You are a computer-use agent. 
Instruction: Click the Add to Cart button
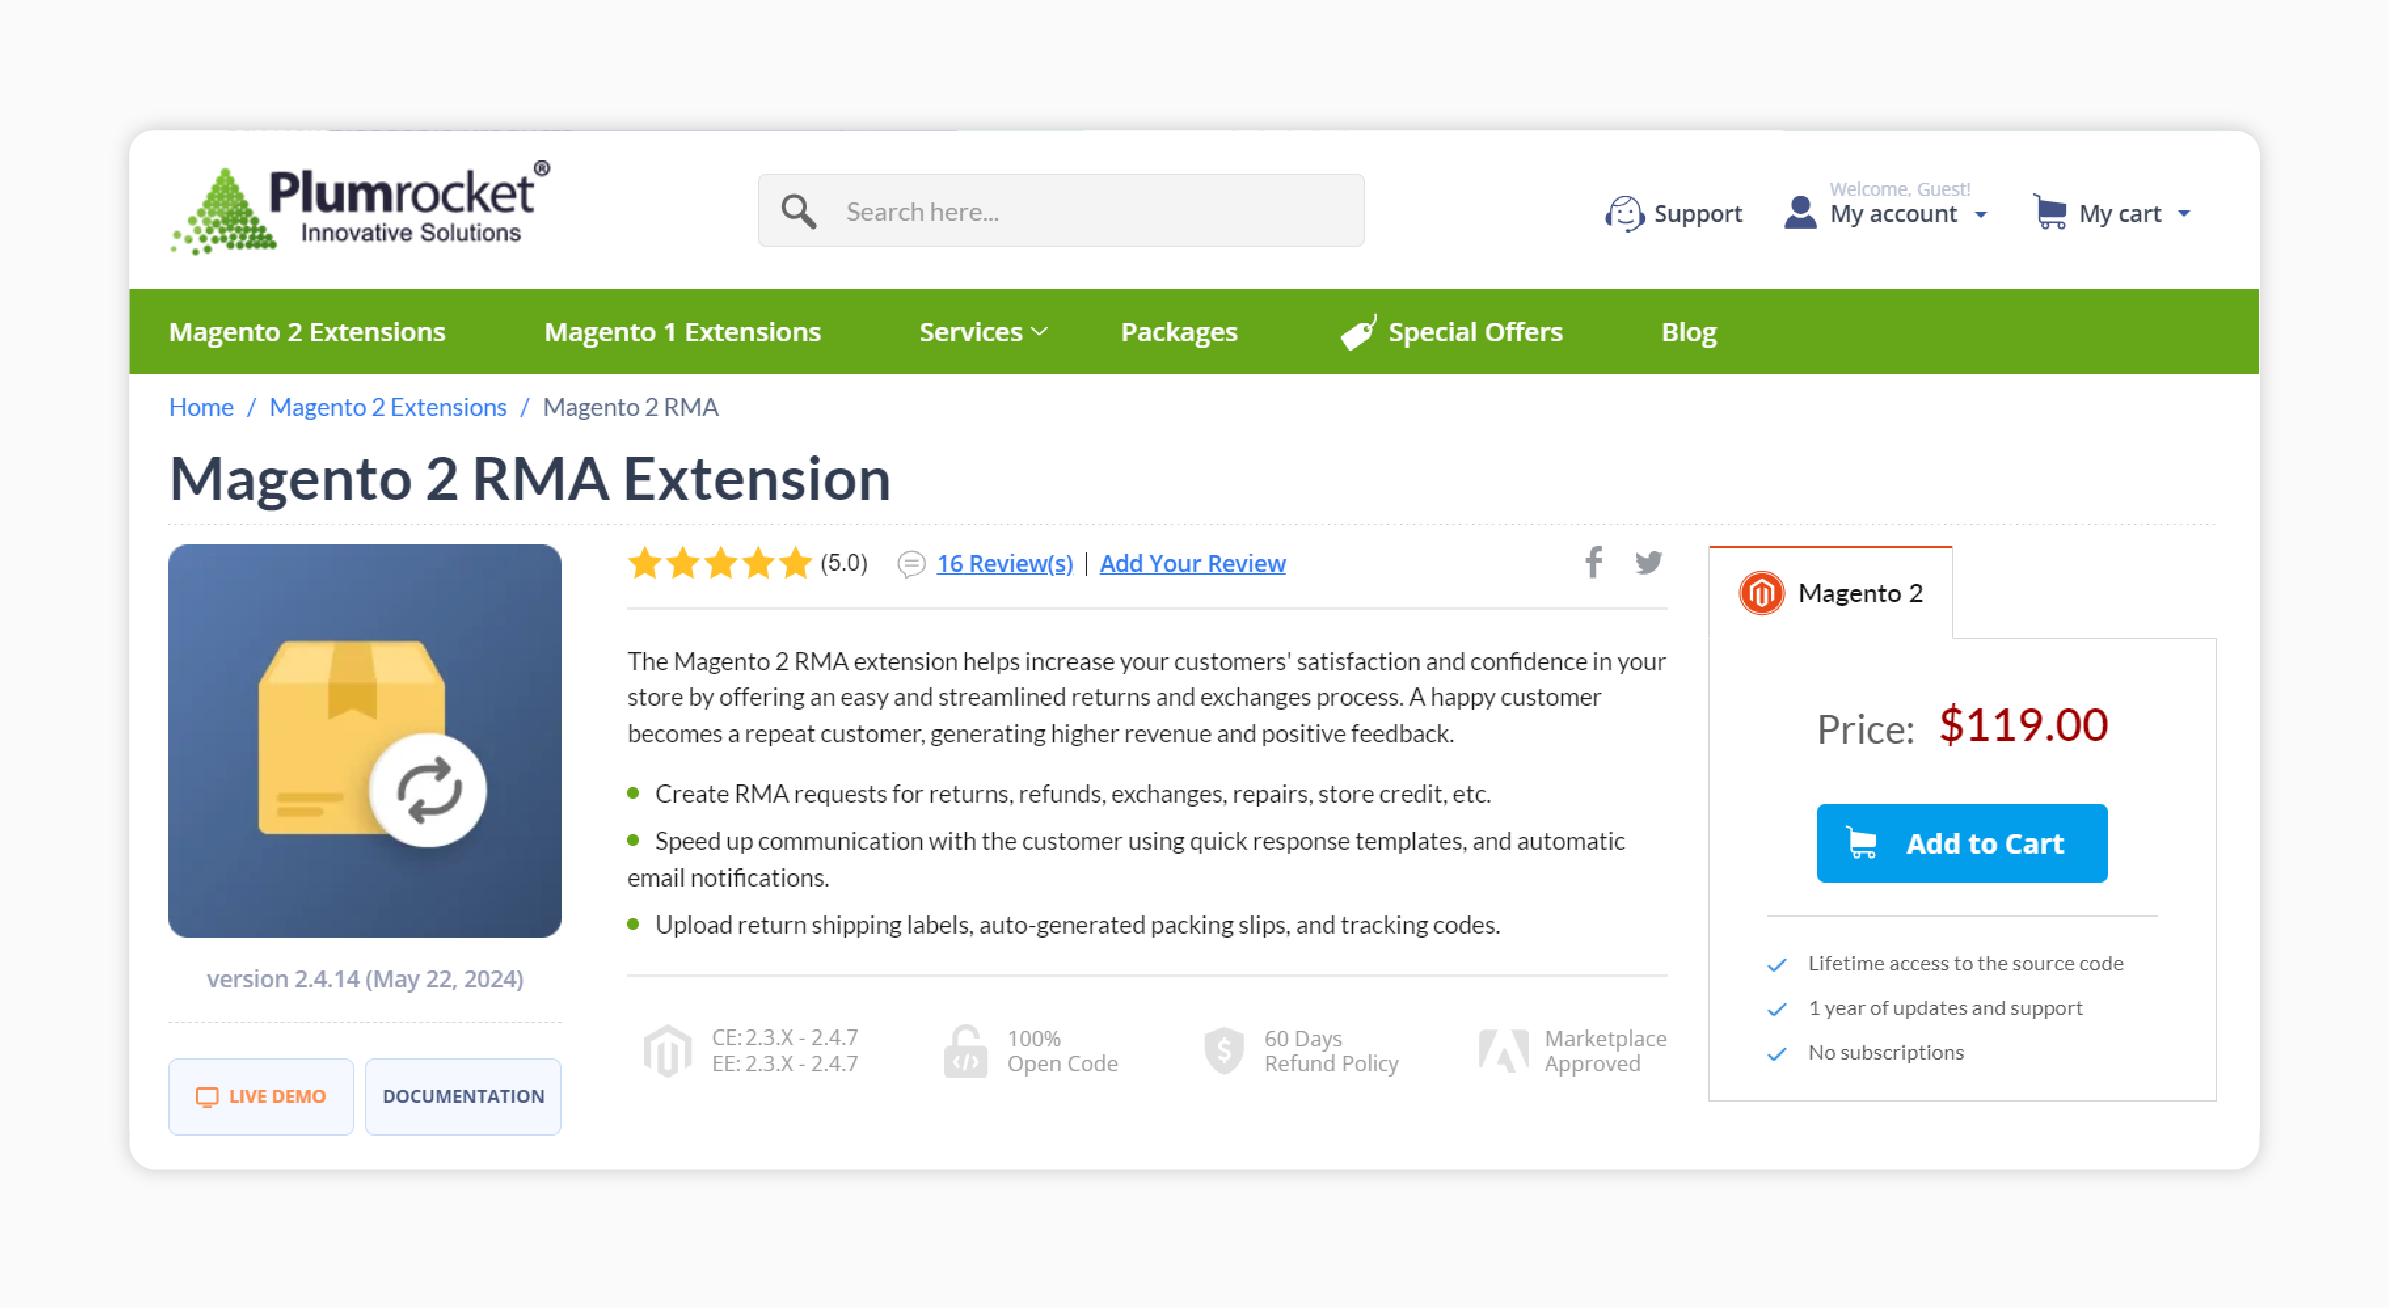tap(1962, 843)
